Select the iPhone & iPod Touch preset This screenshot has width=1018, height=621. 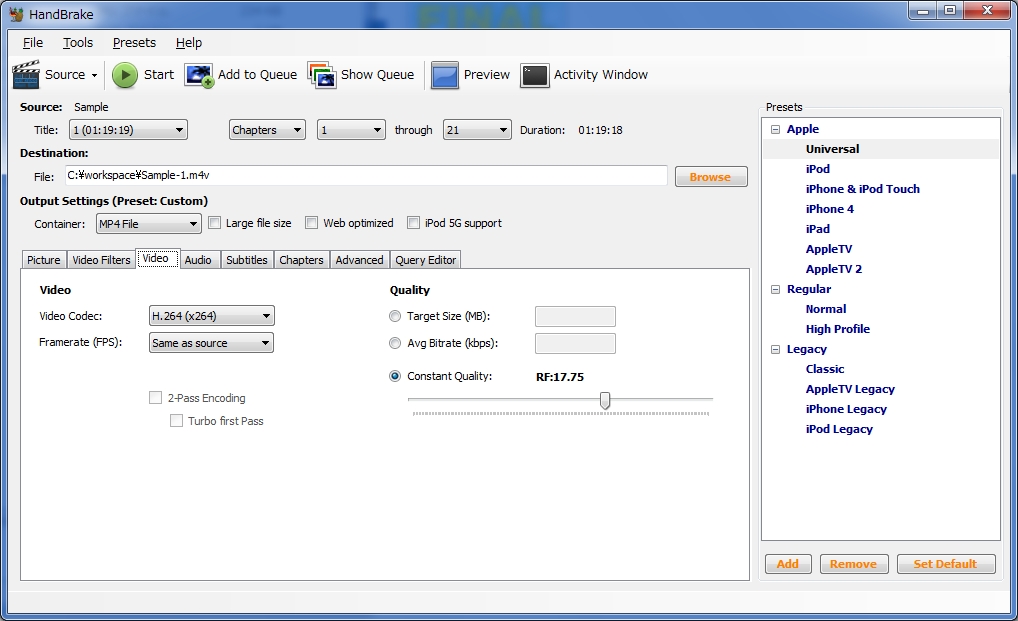pos(863,189)
